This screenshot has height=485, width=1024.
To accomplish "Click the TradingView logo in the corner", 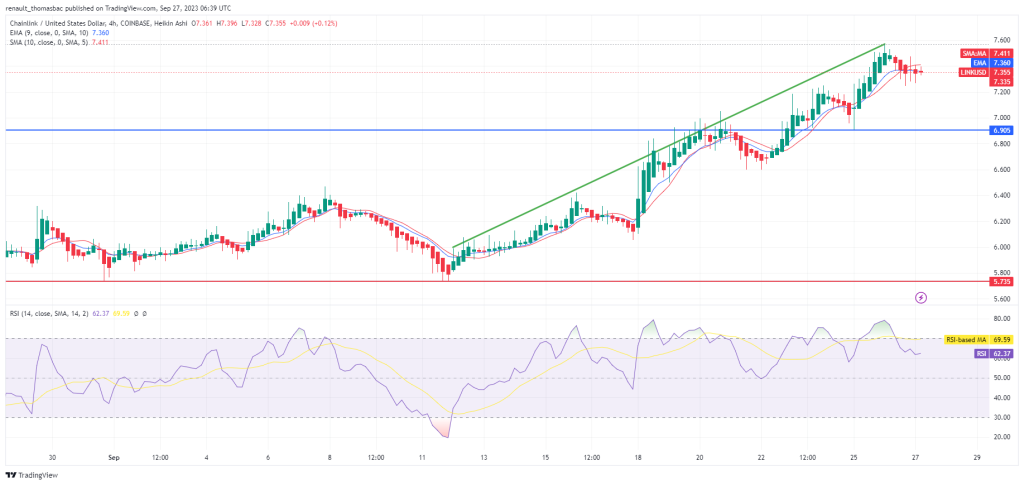I will pos(30,475).
